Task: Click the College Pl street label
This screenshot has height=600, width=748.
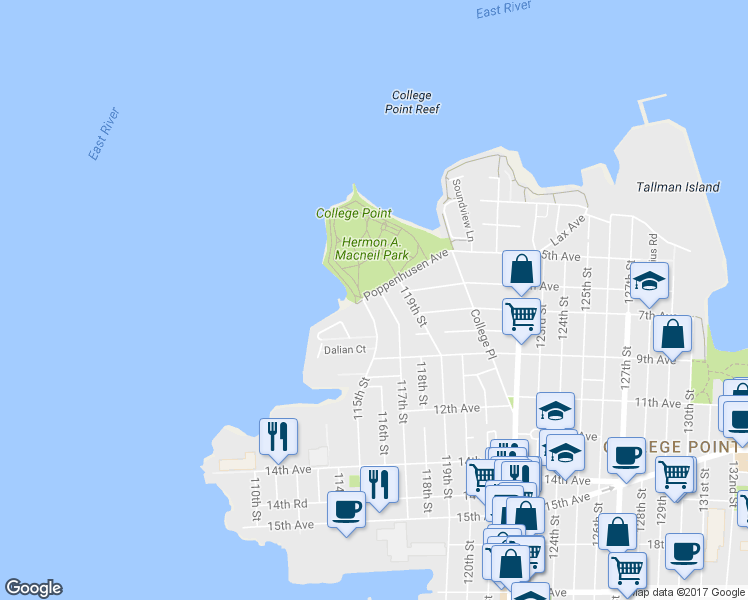Action: click(x=484, y=334)
